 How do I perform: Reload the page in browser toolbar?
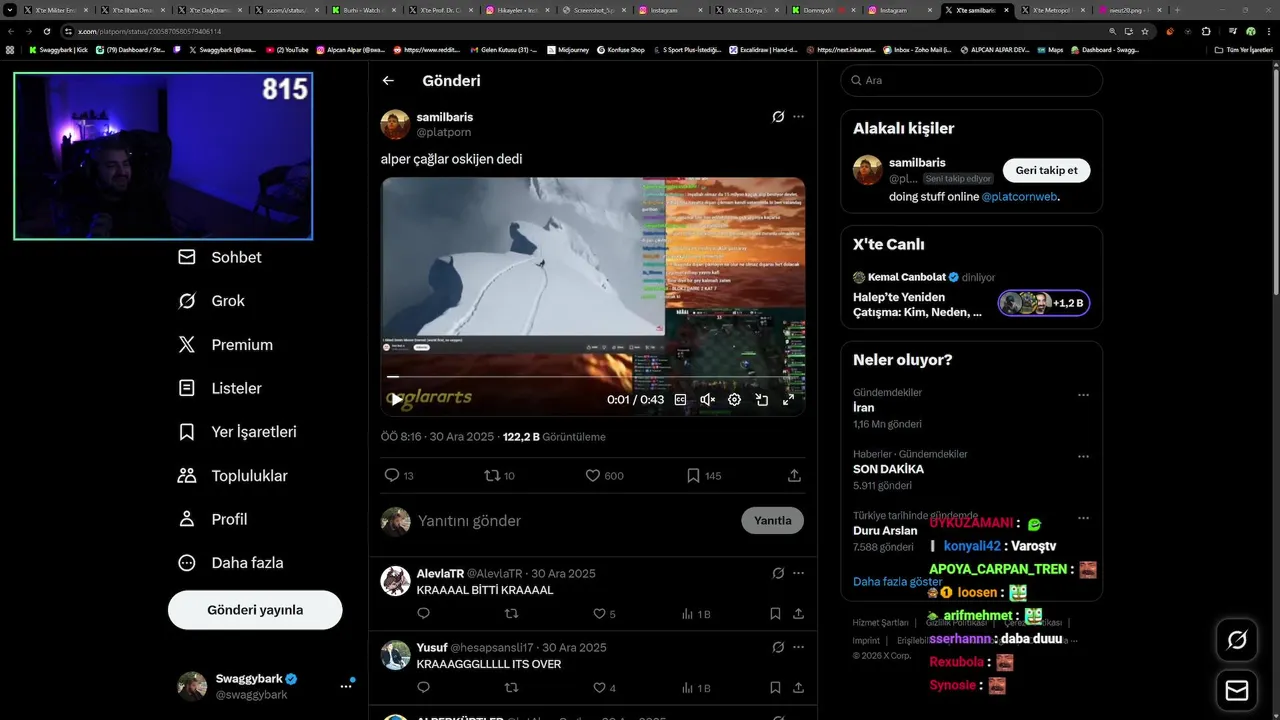click(46, 31)
